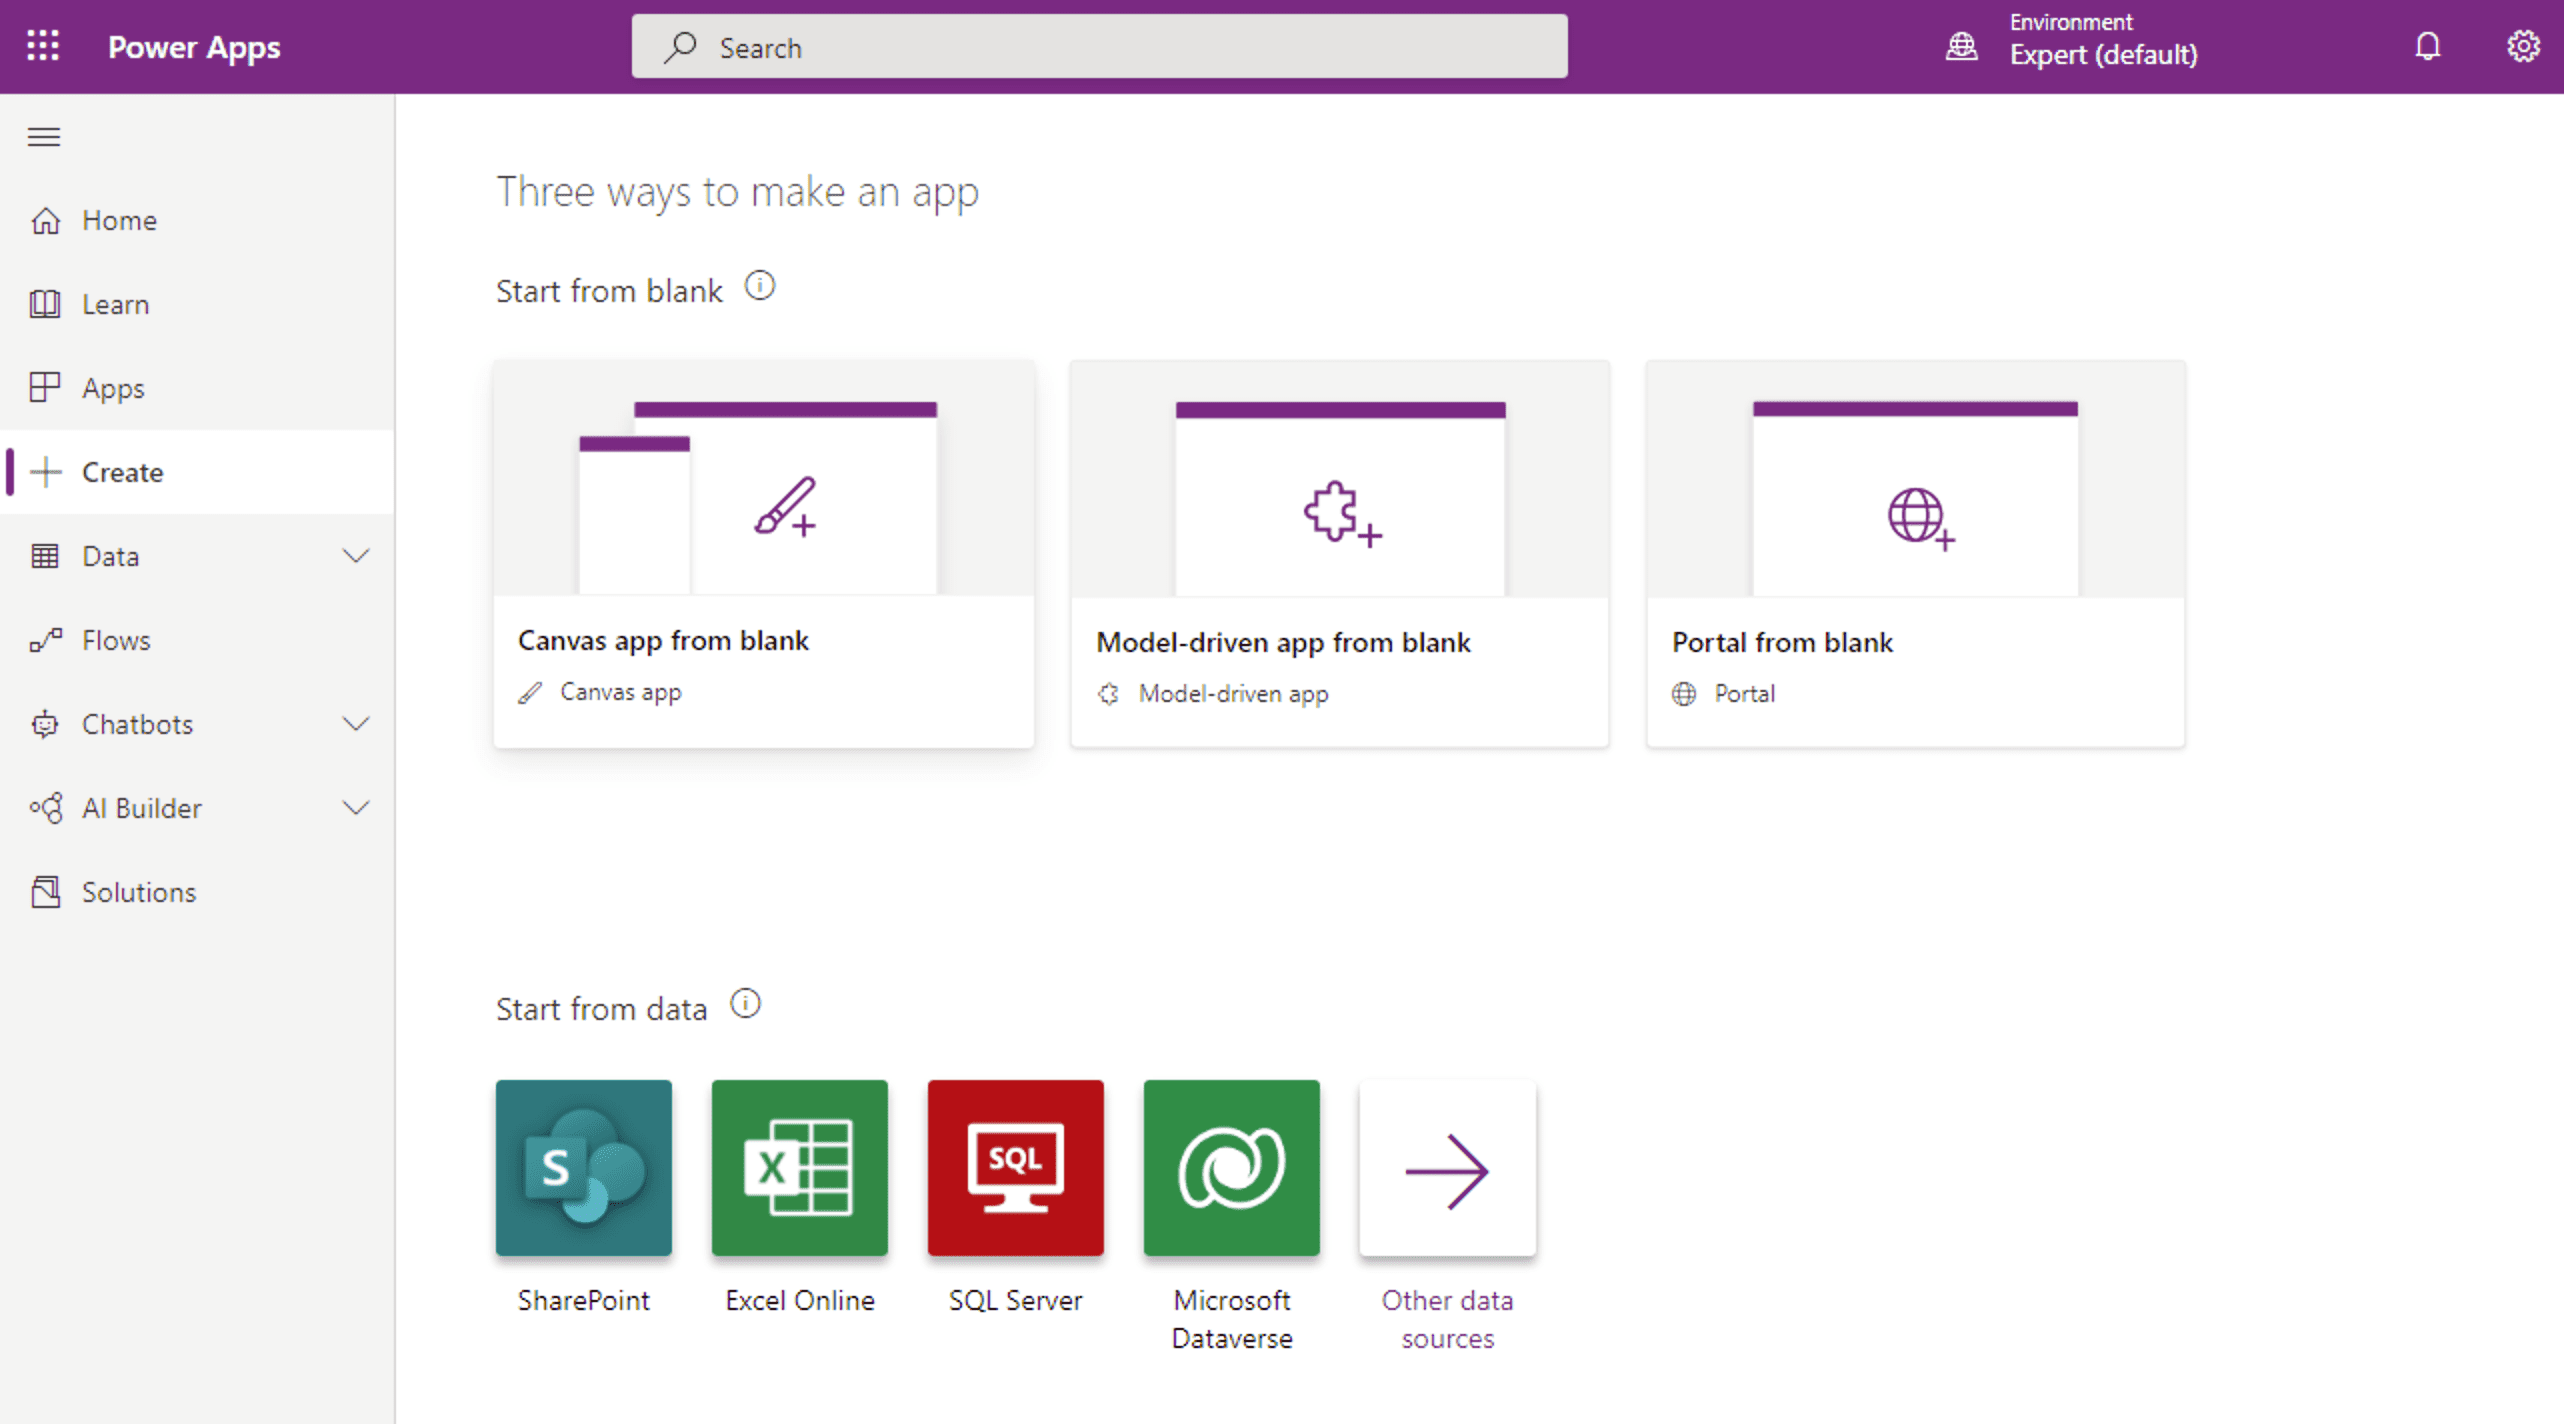Click the Flows icon in sidebar
Screen dimensions: 2564x1424
(46, 639)
